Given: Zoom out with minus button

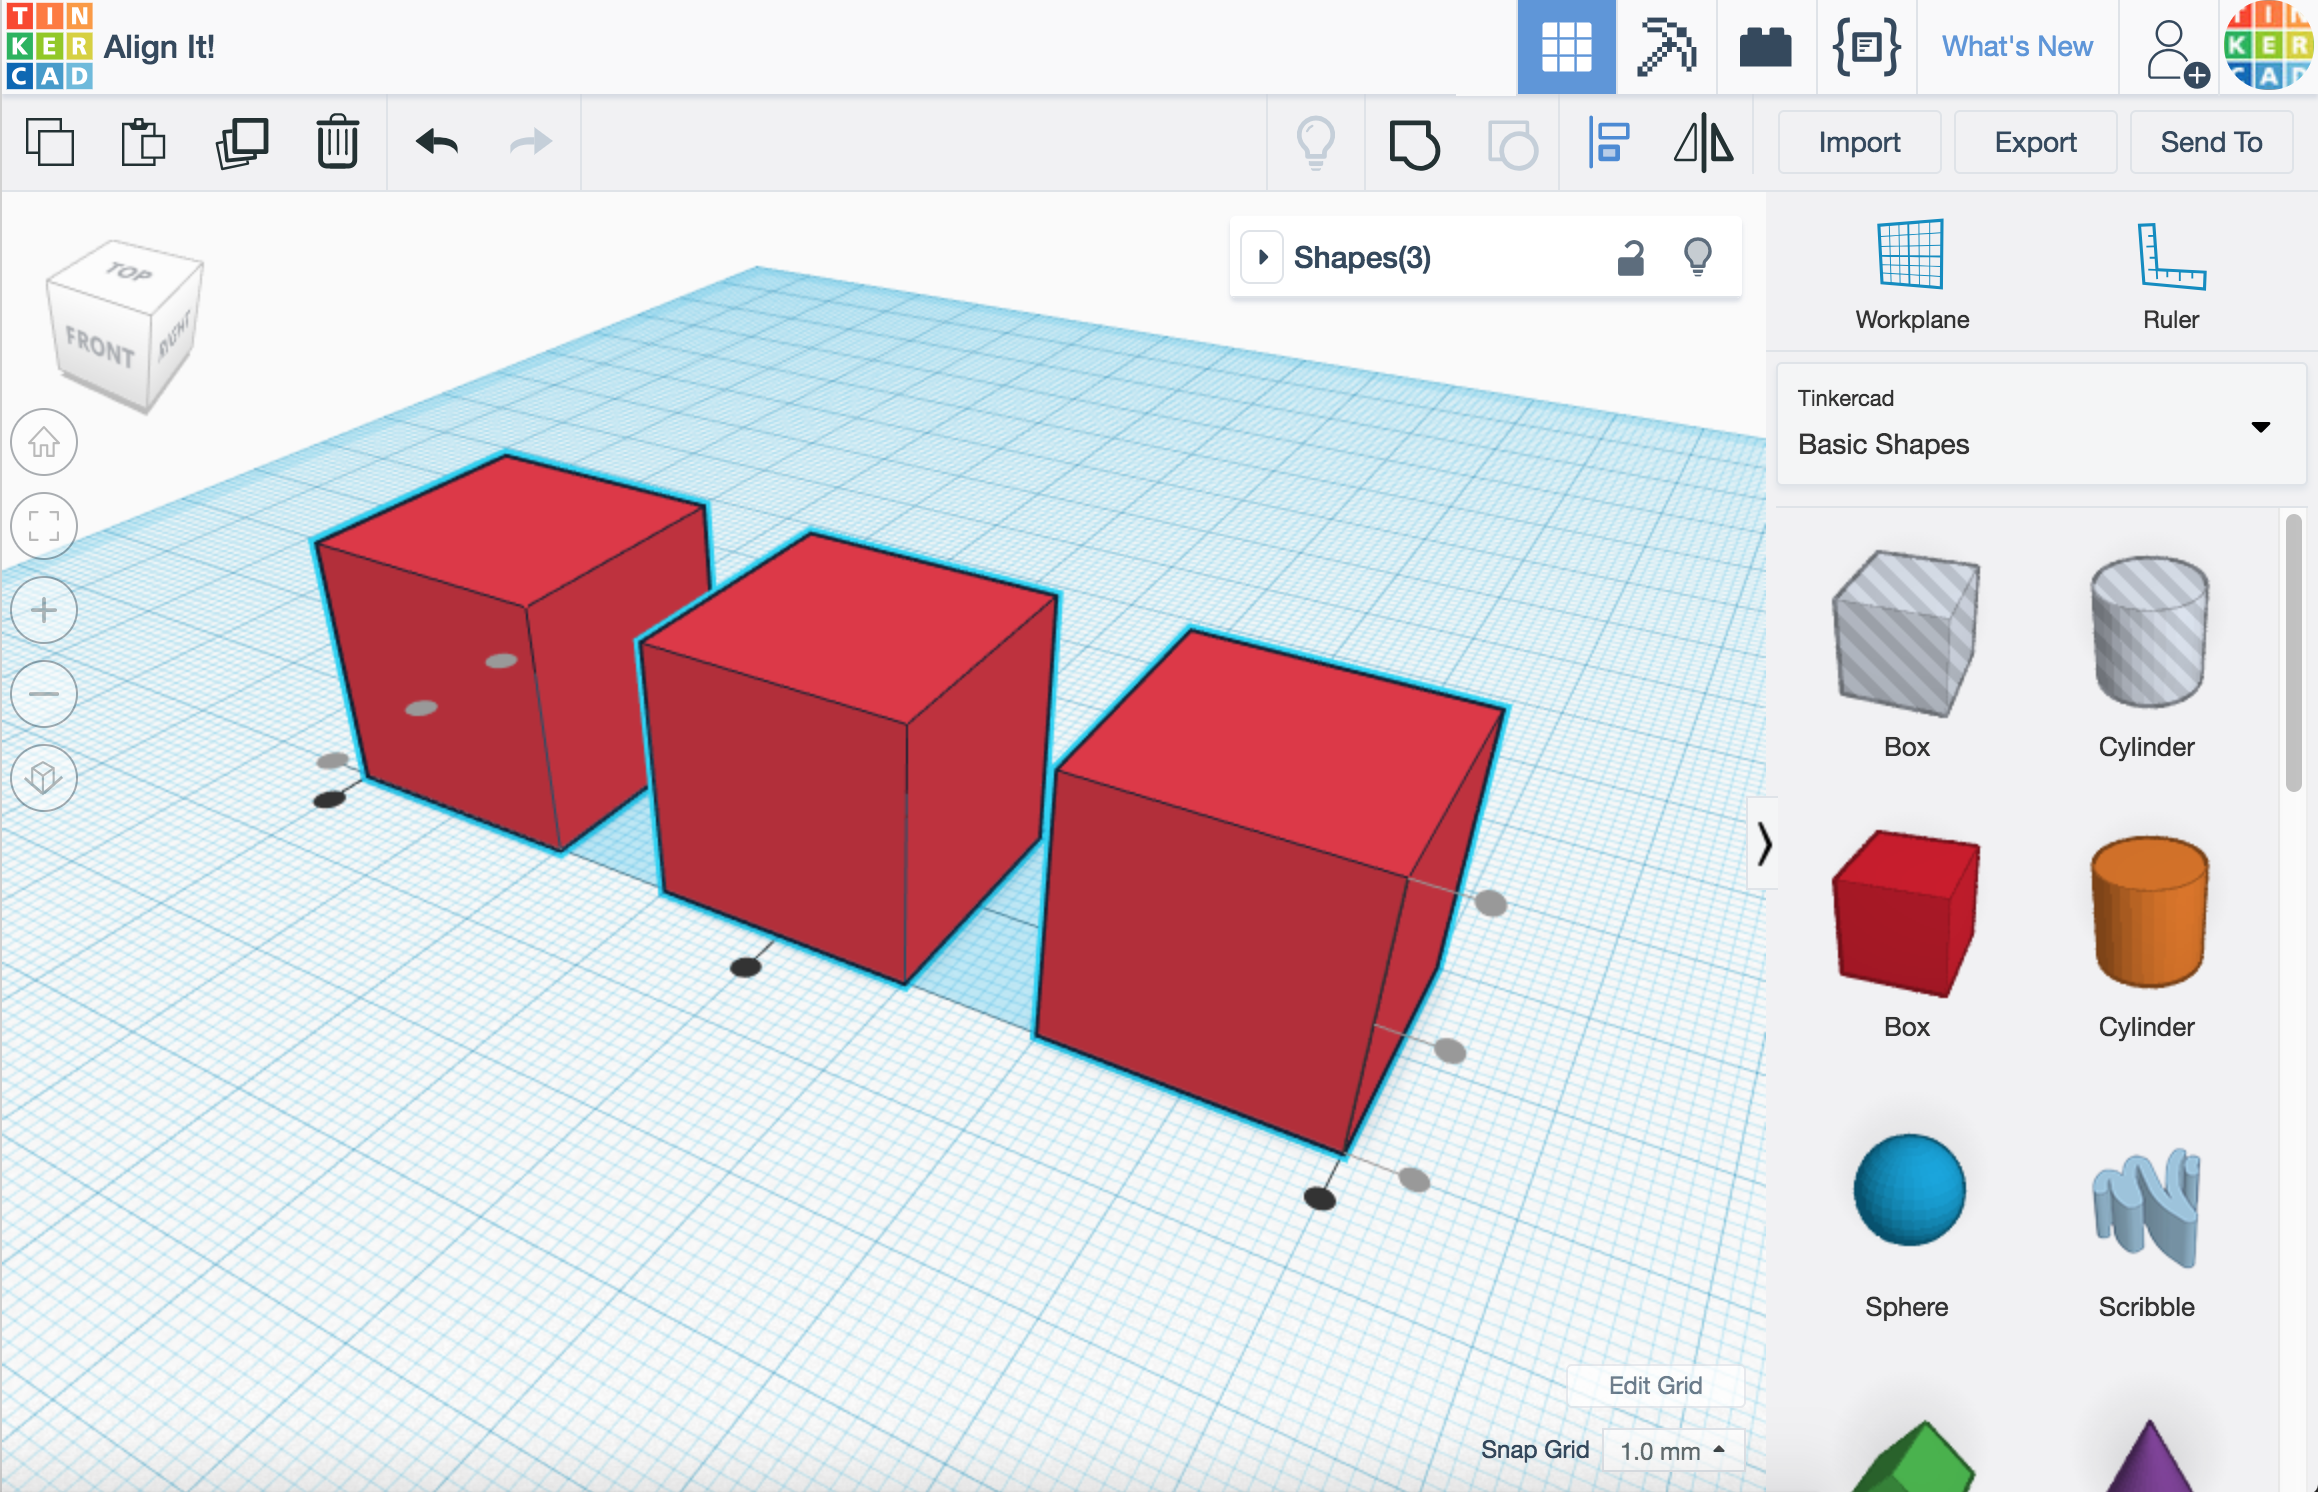Looking at the screenshot, I should [44, 694].
